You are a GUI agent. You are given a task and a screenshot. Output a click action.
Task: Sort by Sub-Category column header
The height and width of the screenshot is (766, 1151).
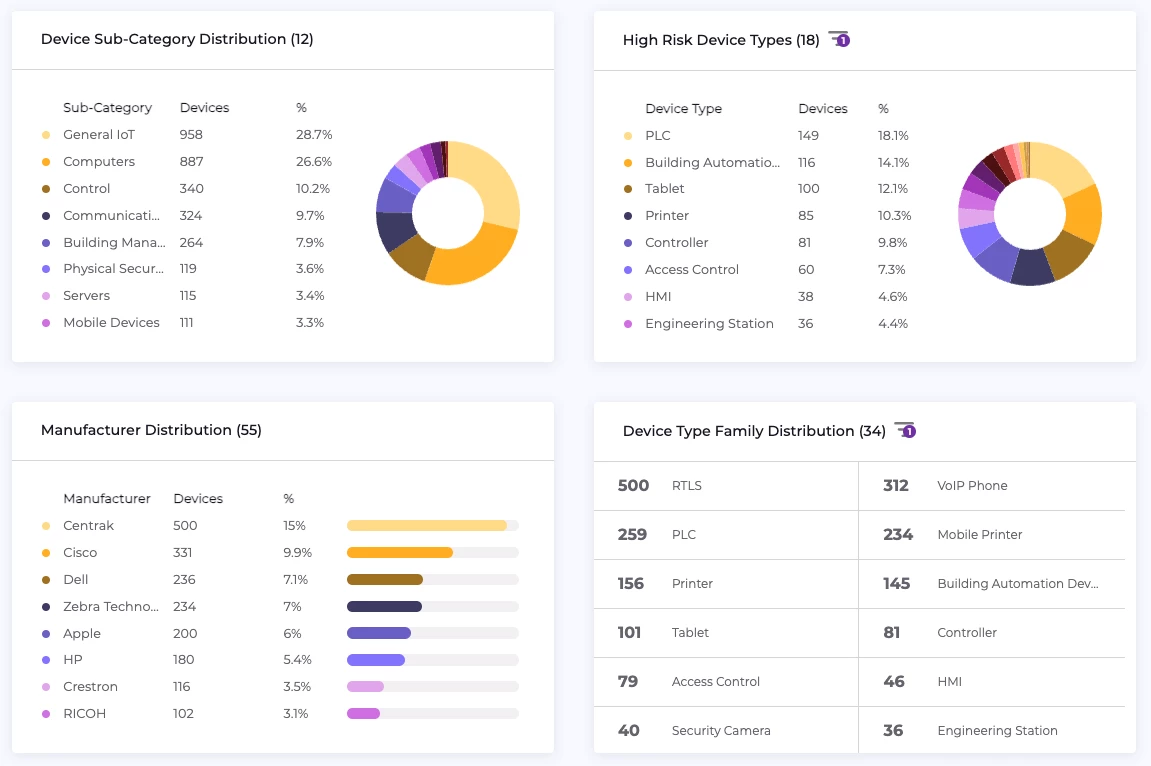pyautogui.click(x=107, y=108)
